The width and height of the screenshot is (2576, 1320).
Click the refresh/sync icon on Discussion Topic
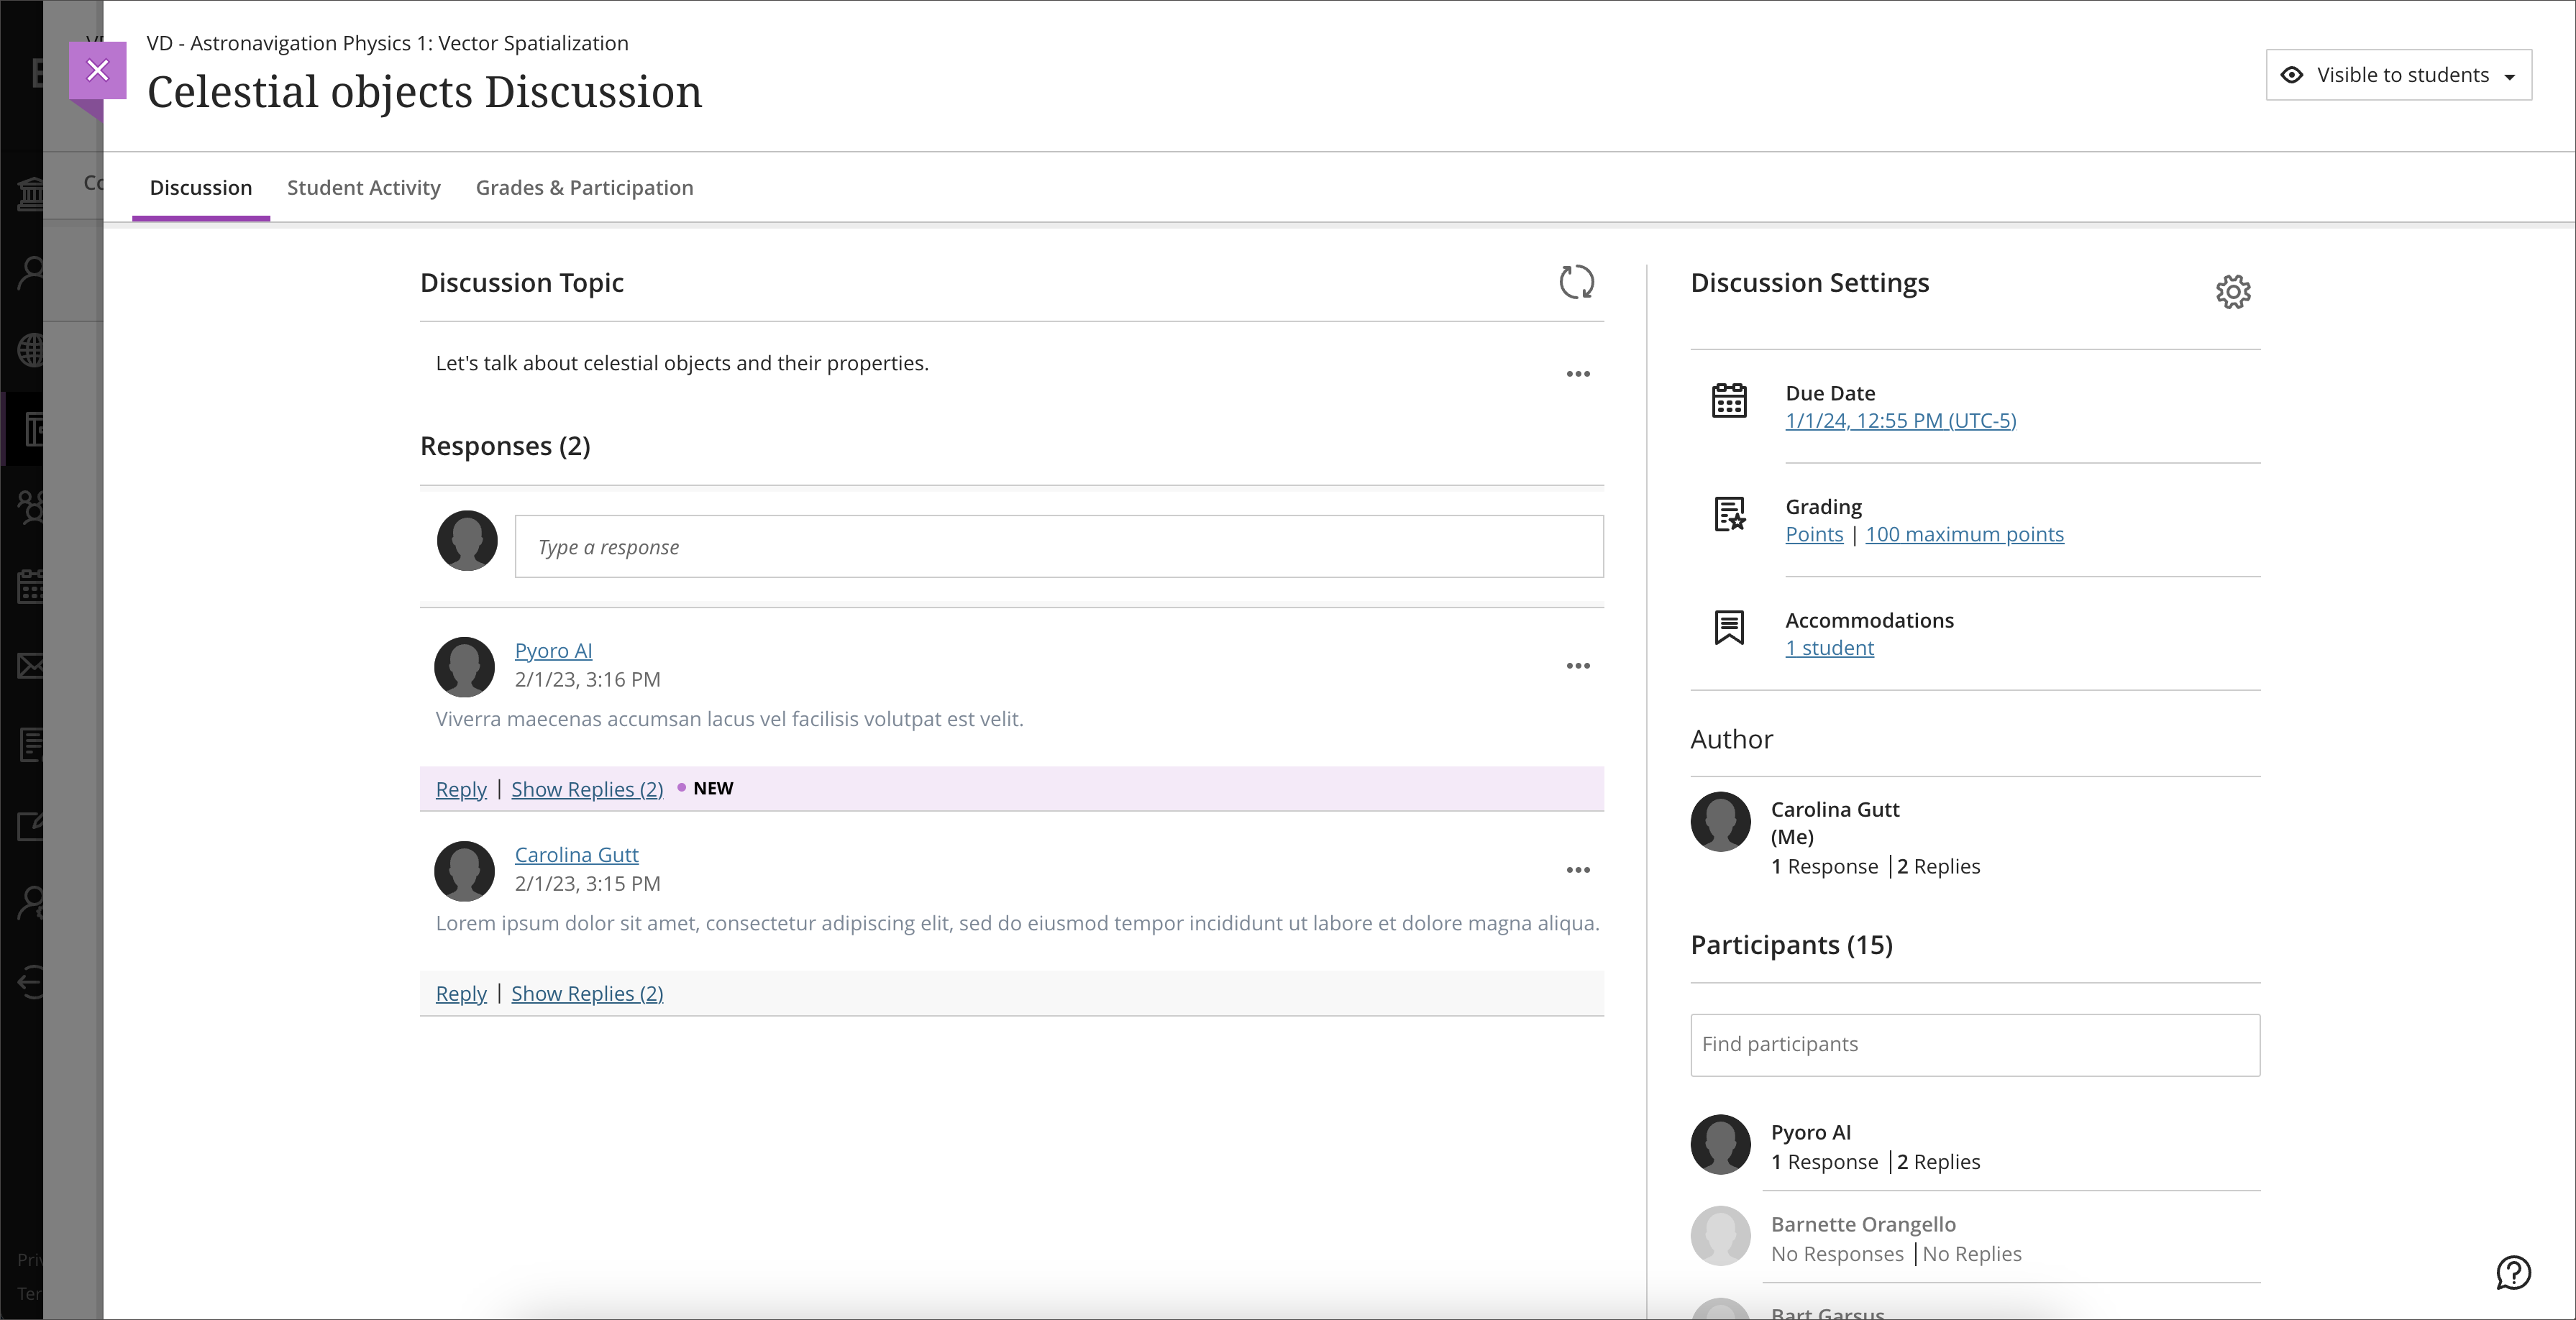(x=1574, y=281)
